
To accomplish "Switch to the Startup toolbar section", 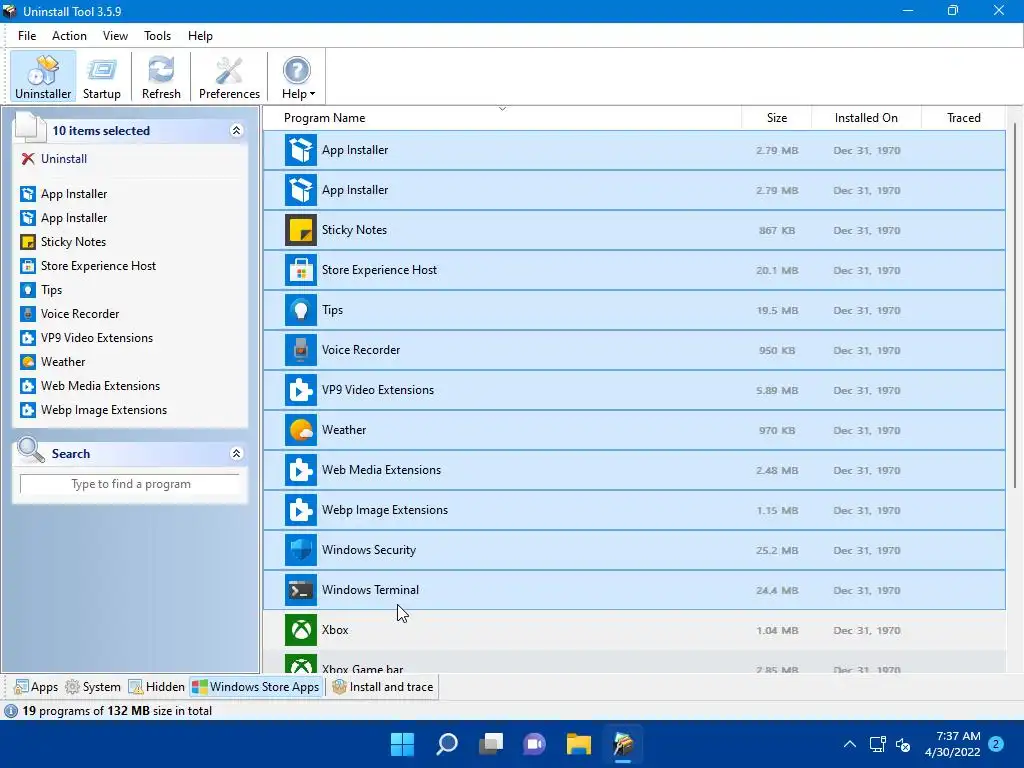I will [102, 76].
